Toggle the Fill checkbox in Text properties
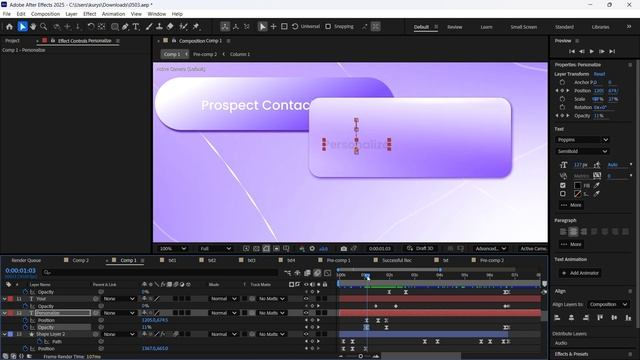Screen dimensions: 640x360 563,186
